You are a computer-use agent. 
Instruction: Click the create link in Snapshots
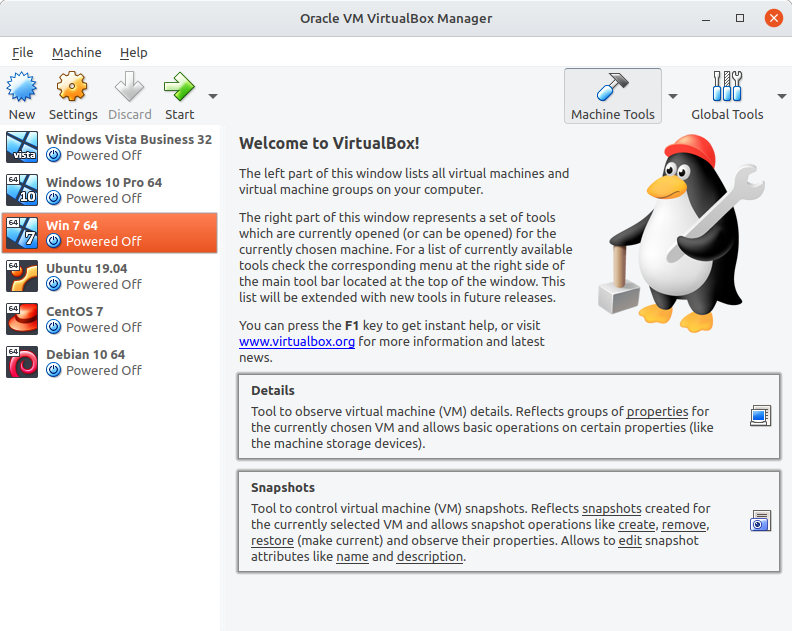[x=636, y=524]
